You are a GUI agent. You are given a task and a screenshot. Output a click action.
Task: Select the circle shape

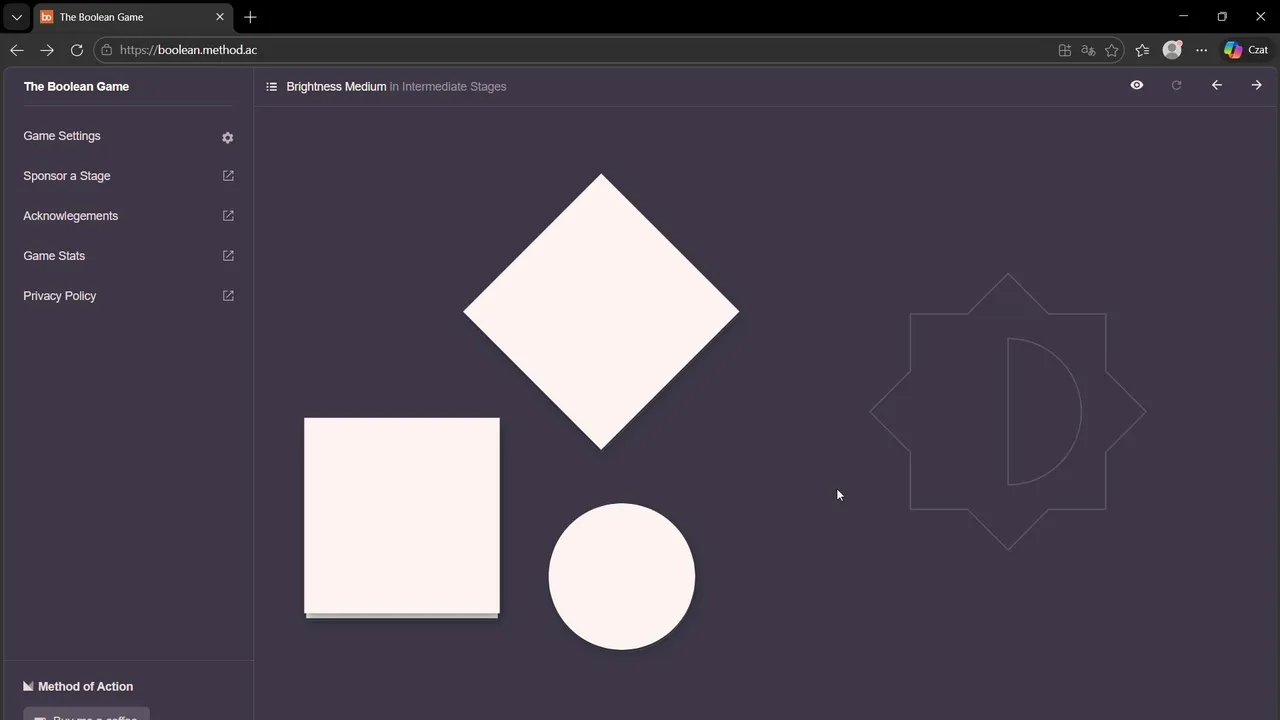622,577
